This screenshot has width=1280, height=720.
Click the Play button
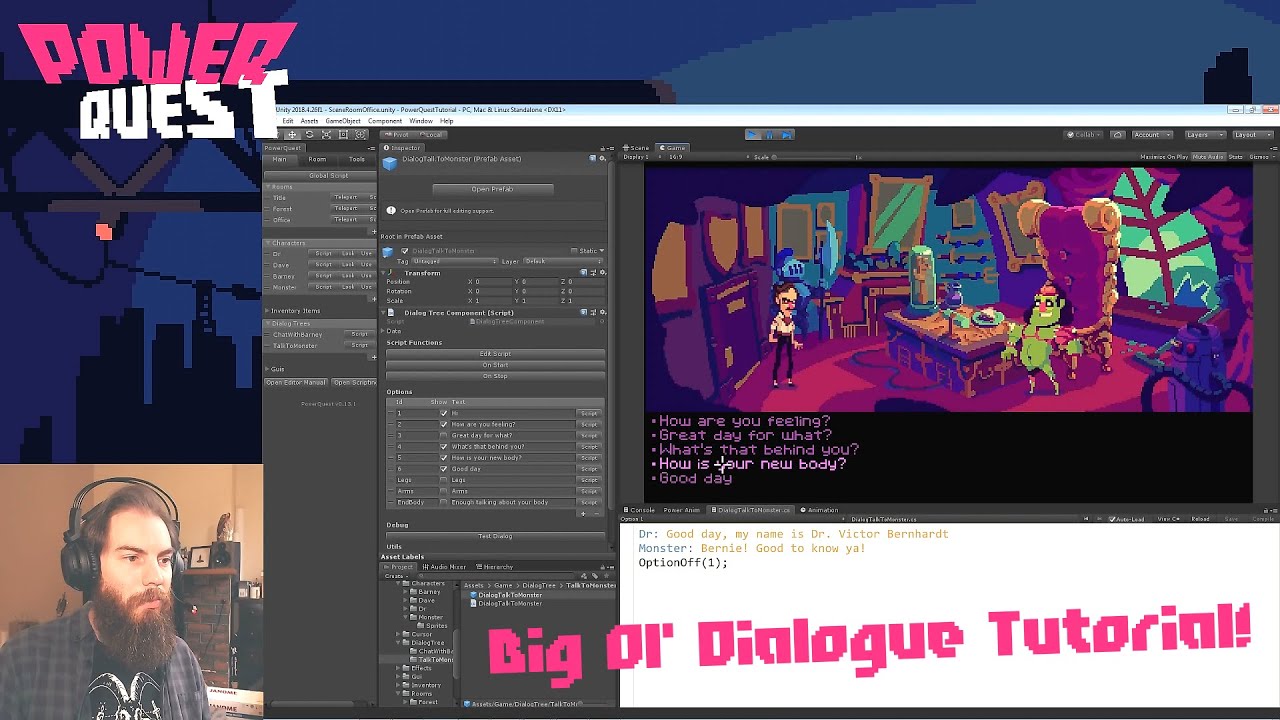tap(752, 134)
